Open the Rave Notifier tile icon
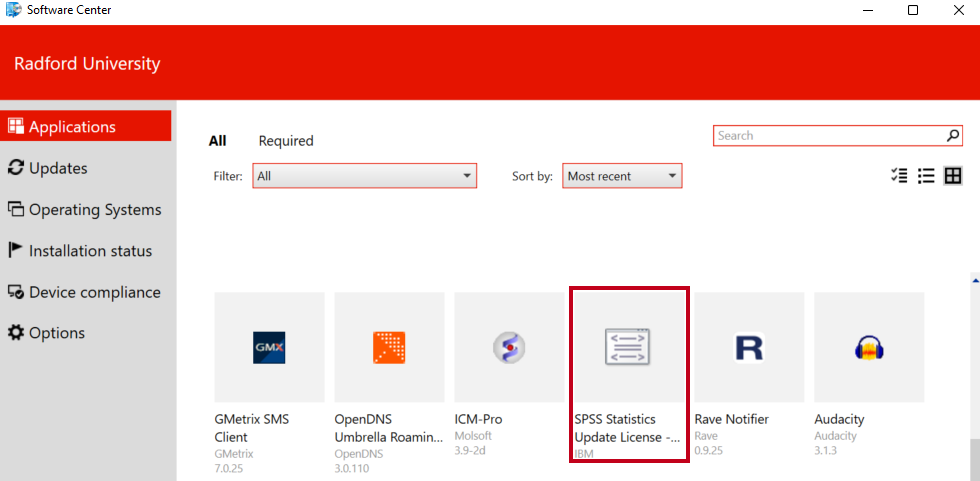 click(749, 347)
